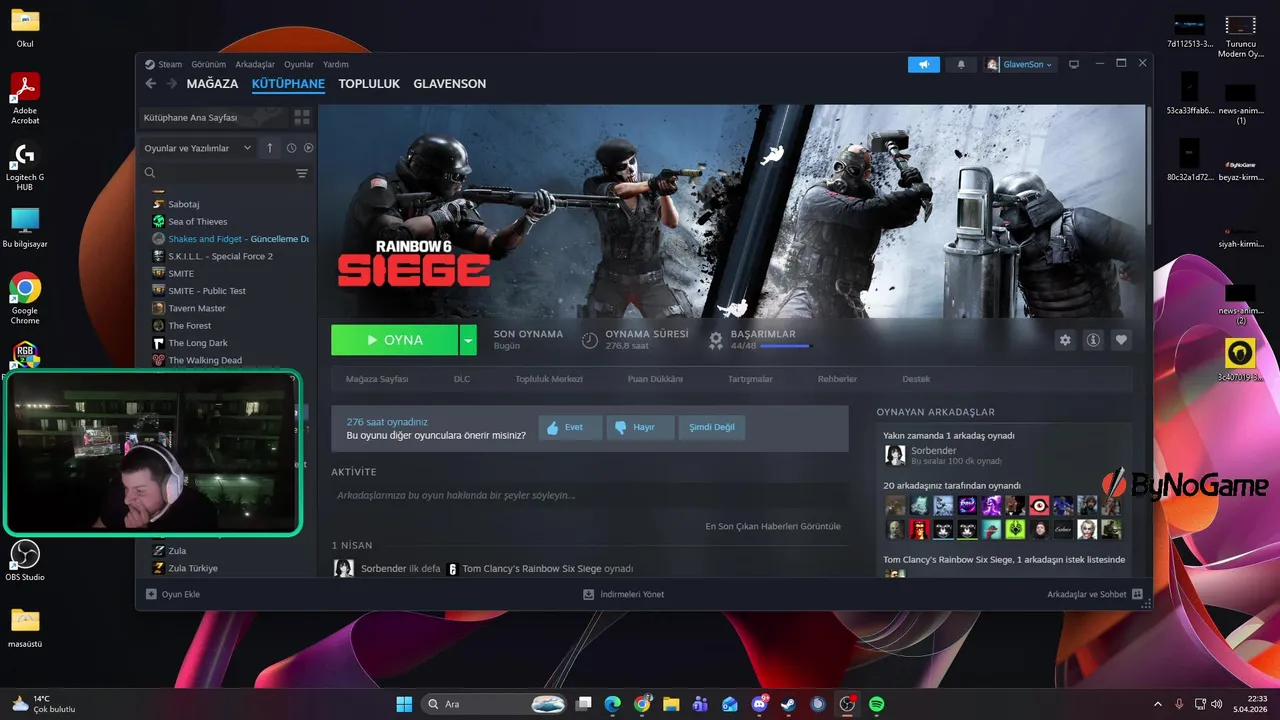Expand the GlavenSon account dropdown
Viewport: 1280px width, 720px height.
(1019, 64)
